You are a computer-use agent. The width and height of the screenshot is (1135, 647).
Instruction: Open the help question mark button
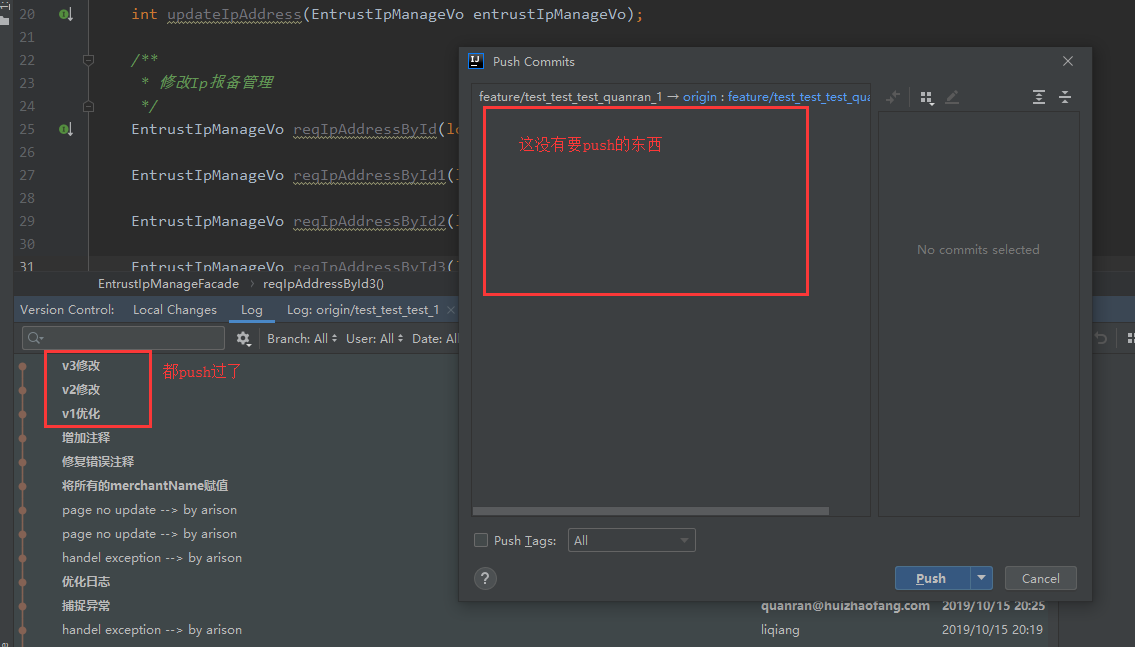click(x=485, y=578)
